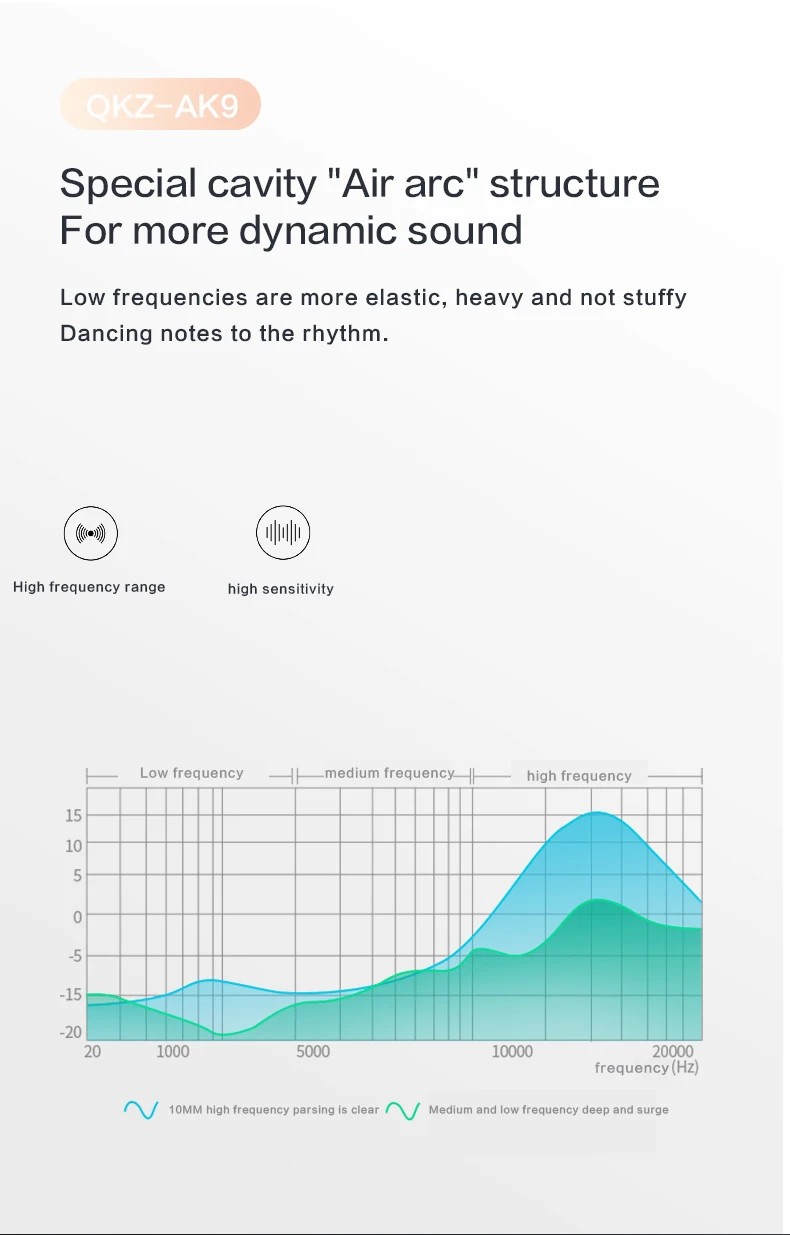The height and width of the screenshot is (1235, 790).
Task: Click "Medium and low frequency deep and surge" legend
Action: [548, 1110]
